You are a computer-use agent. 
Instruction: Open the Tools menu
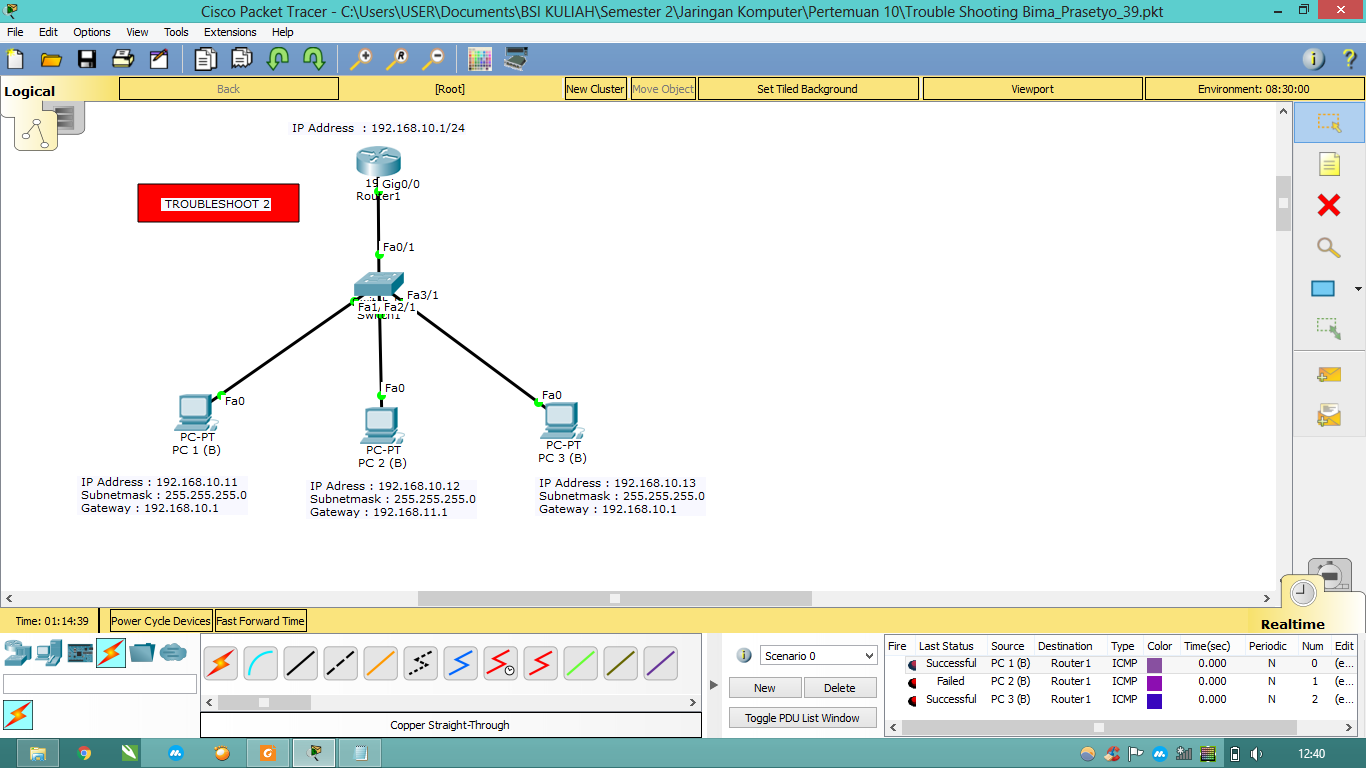pyautogui.click(x=176, y=32)
